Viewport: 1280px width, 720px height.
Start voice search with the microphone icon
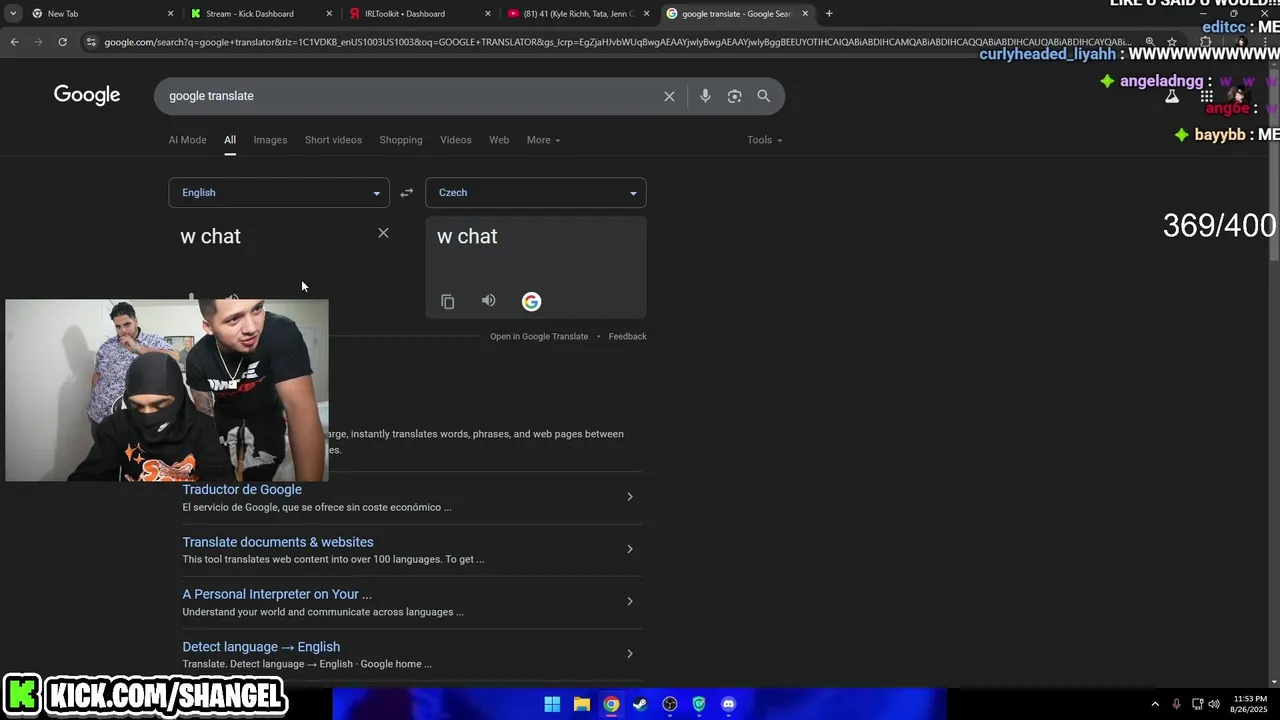click(705, 96)
